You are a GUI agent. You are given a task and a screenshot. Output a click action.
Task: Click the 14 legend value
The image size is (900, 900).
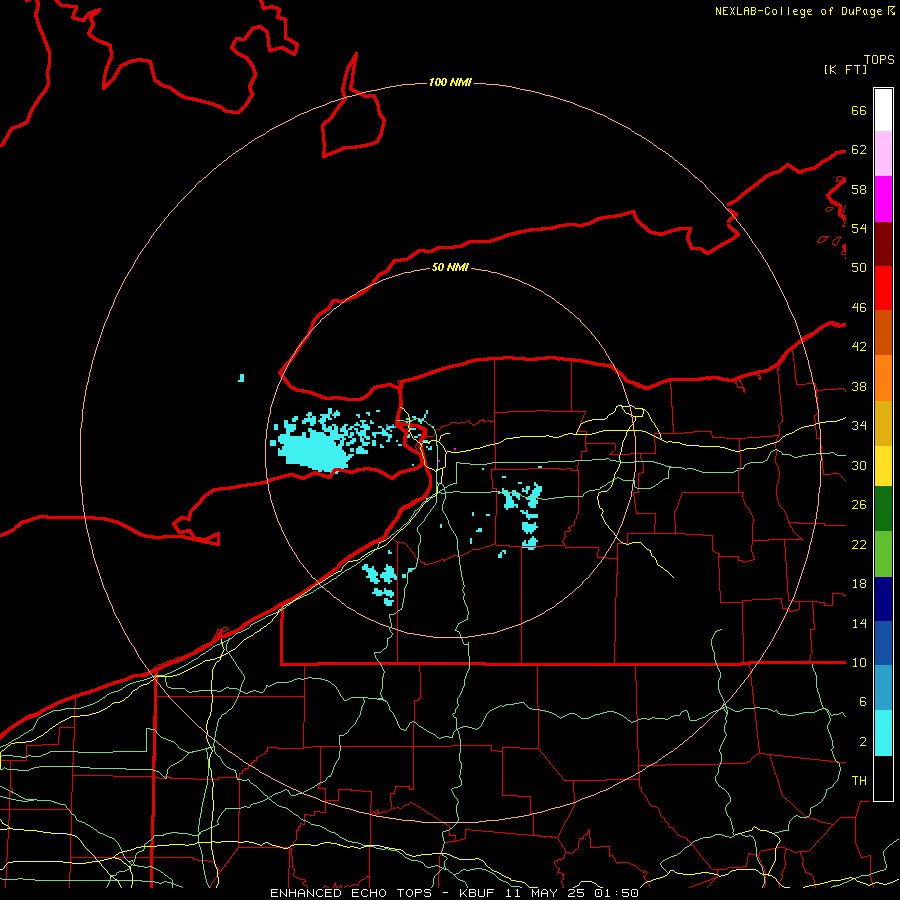(x=859, y=623)
